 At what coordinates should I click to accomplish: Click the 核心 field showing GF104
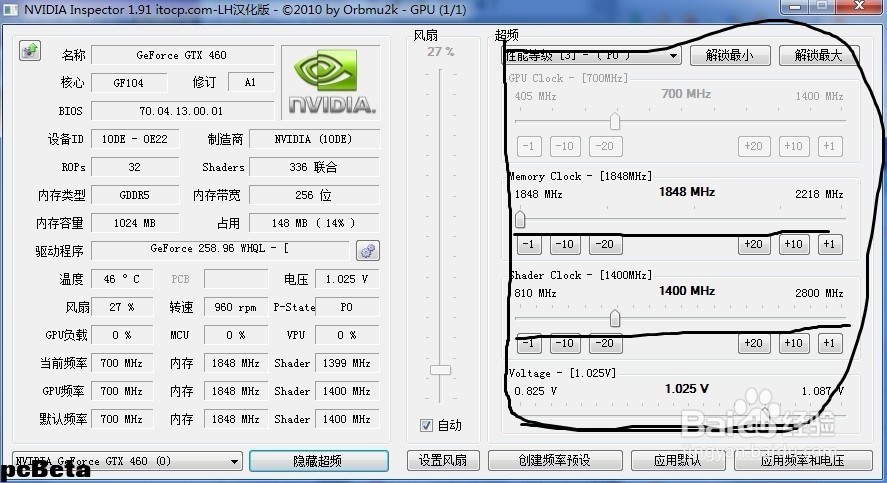click(129, 83)
